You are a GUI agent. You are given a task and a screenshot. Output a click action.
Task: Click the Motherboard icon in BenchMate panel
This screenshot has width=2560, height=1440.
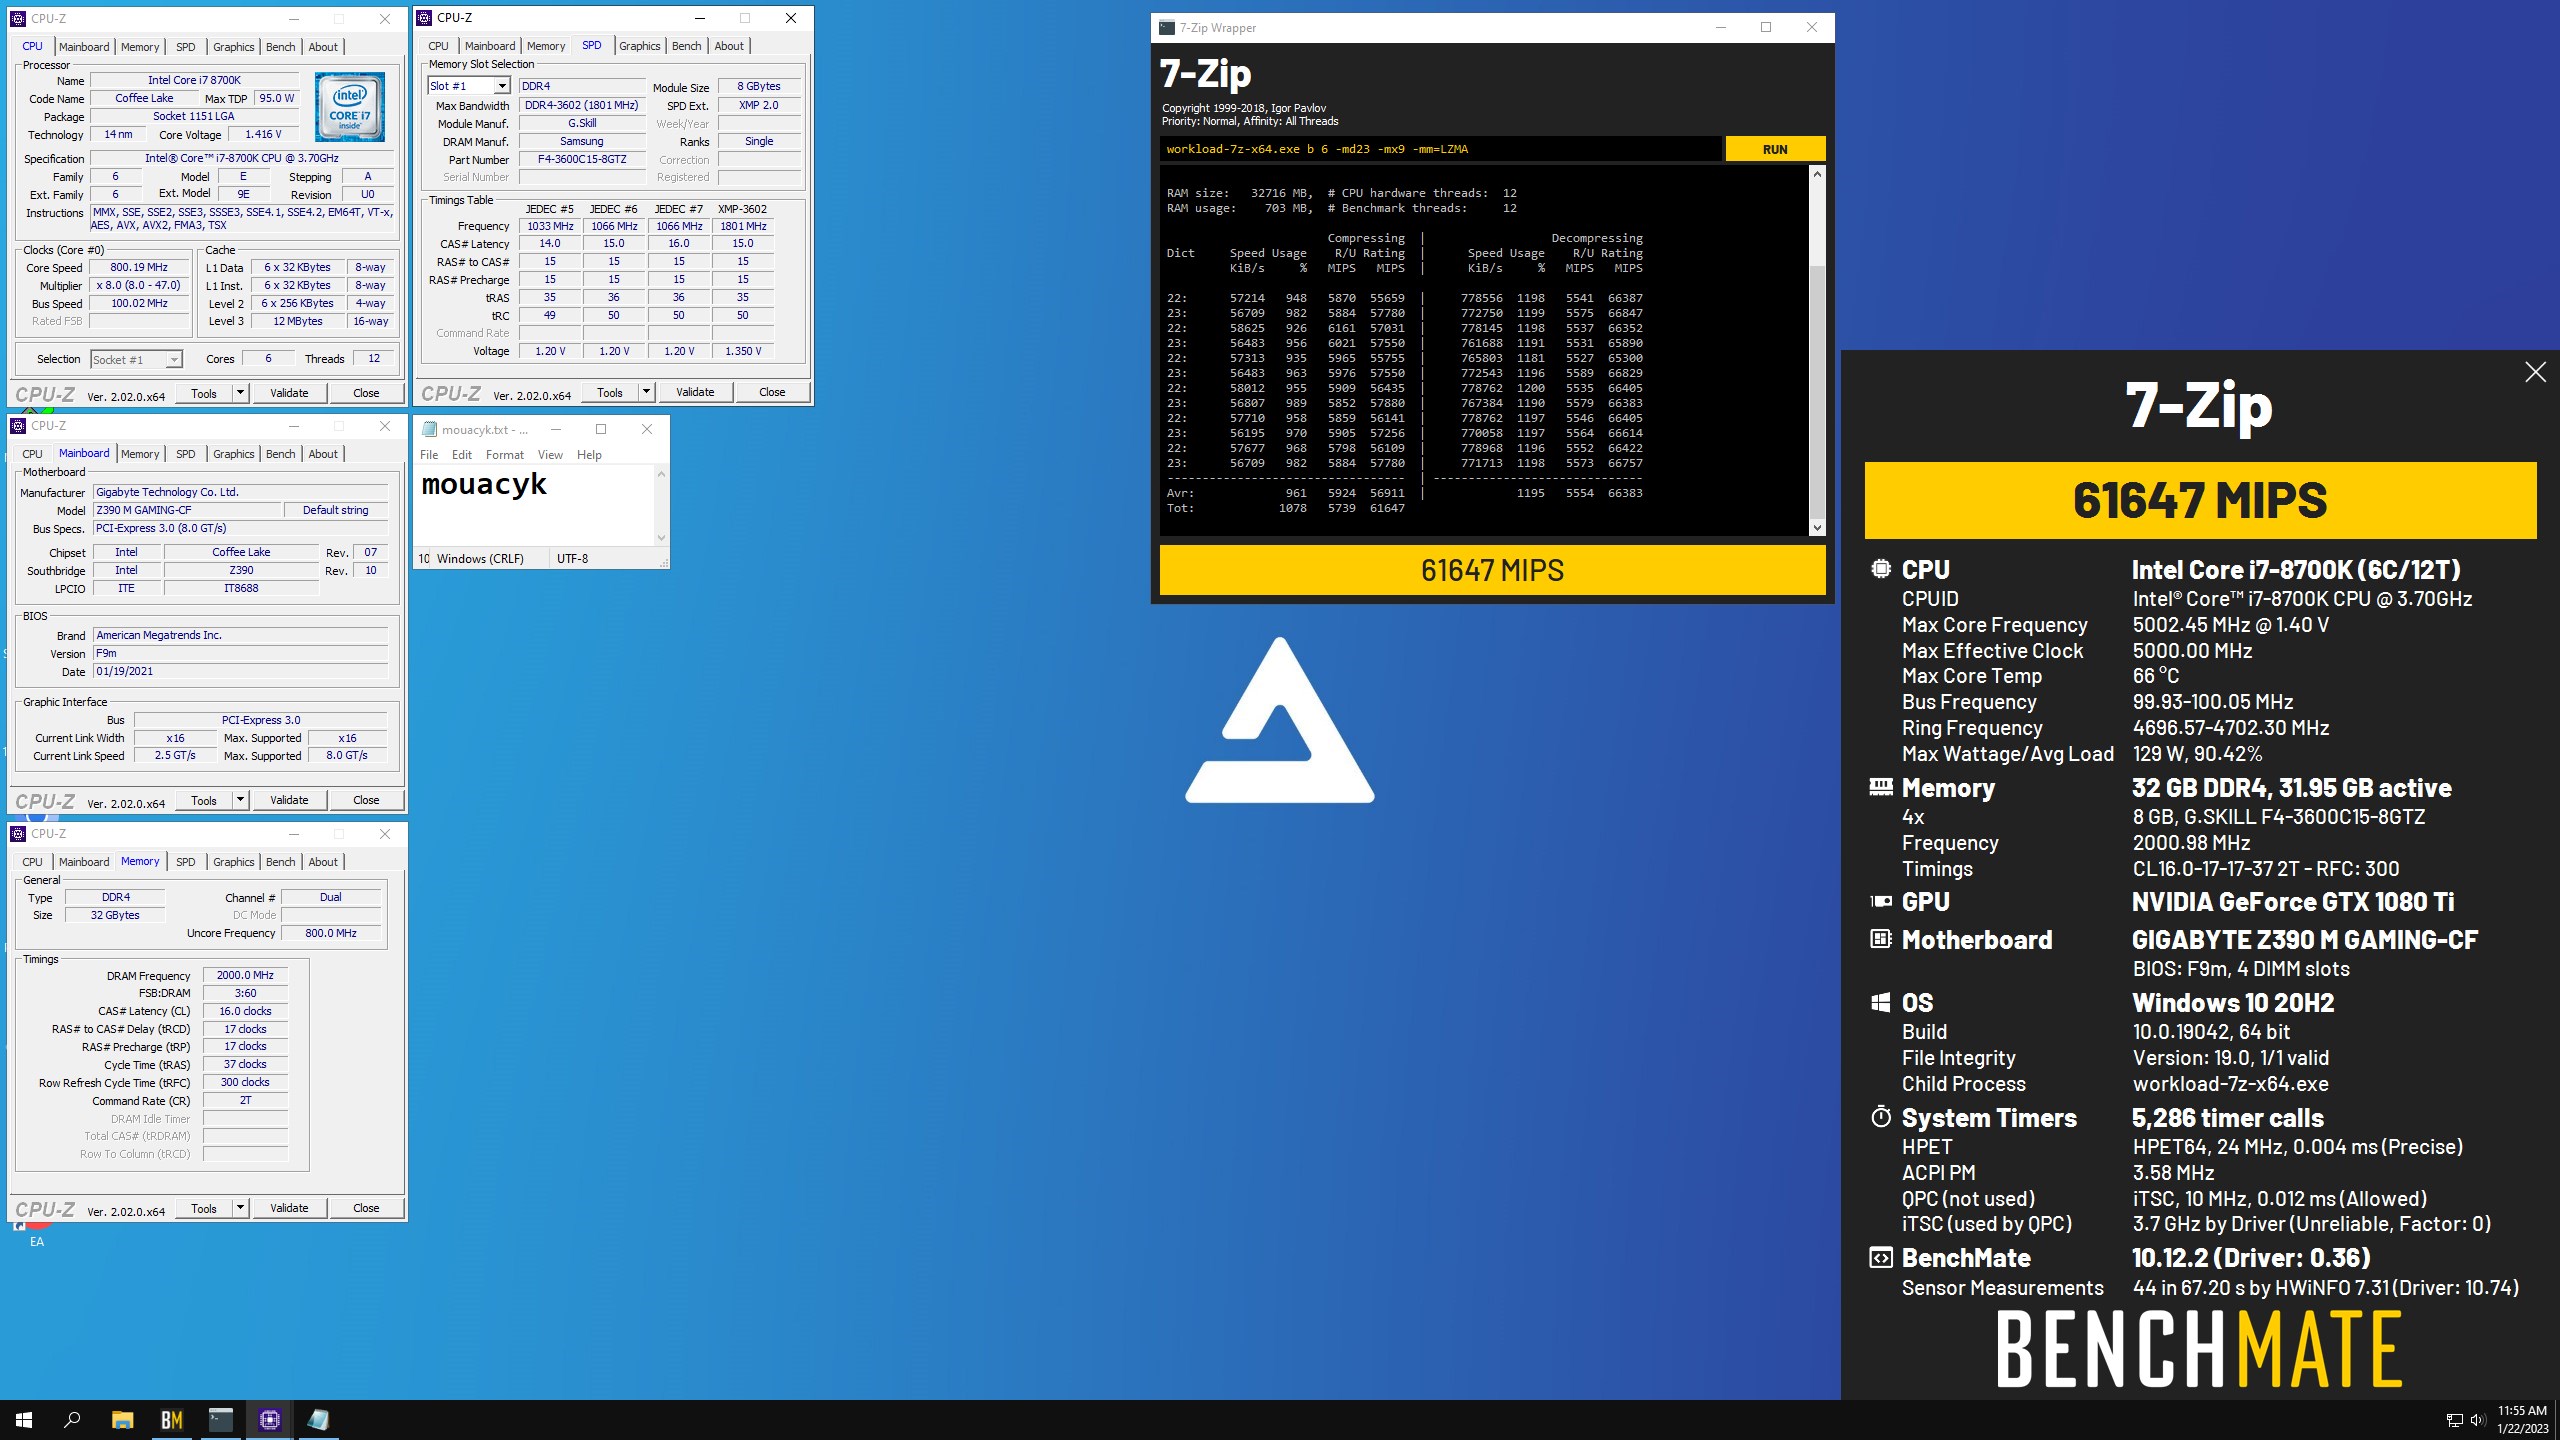[1881, 939]
